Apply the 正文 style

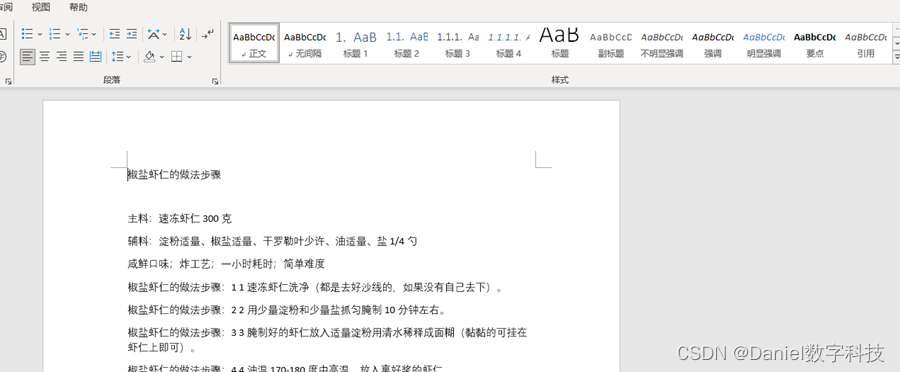coord(254,42)
